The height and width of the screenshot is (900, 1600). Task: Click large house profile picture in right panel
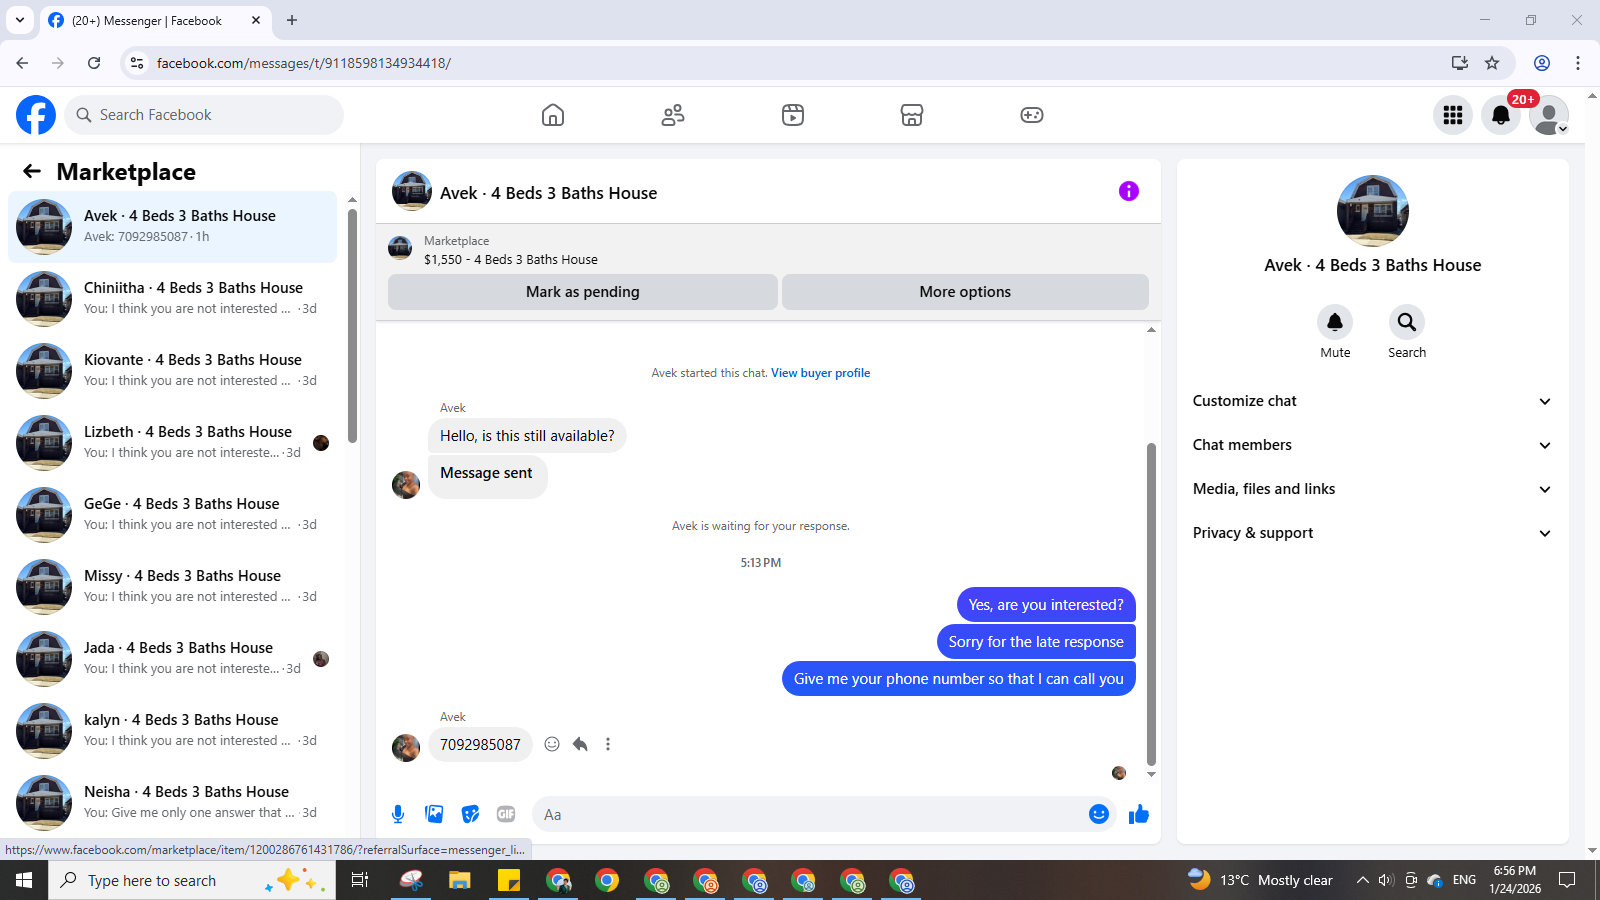pyautogui.click(x=1373, y=211)
